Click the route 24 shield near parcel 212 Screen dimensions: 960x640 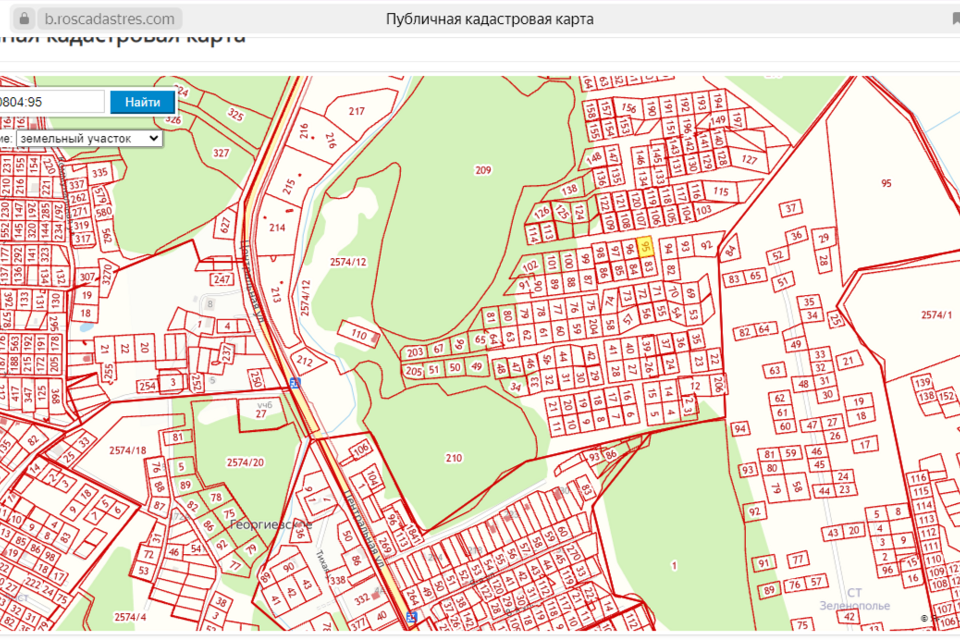(x=294, y=383)
